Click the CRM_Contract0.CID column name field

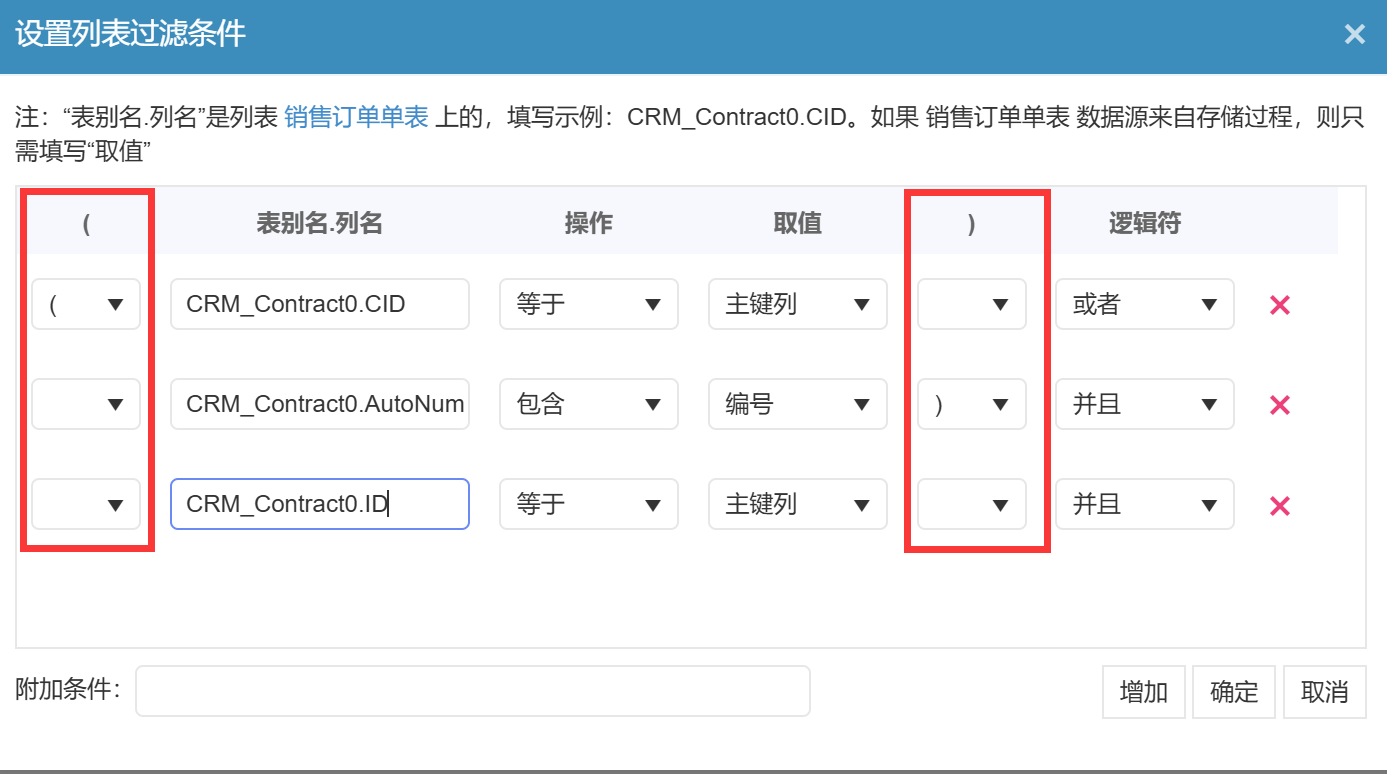(319, 305)
